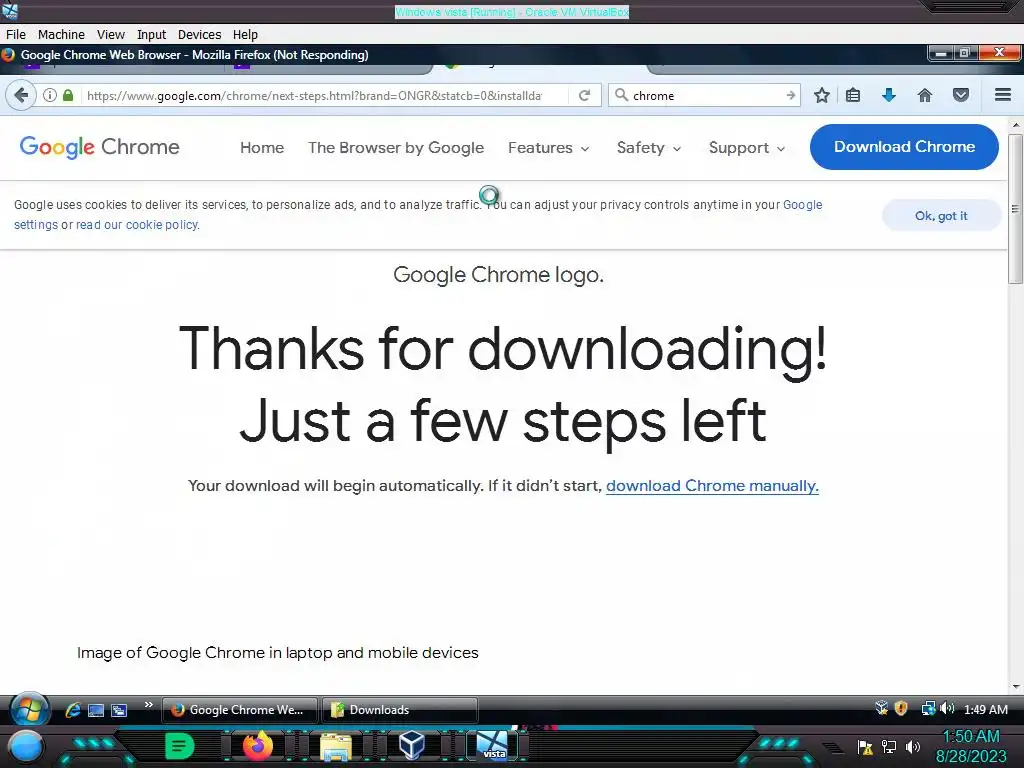Image resolution: width=1024 pixels, height=768 pixels.
Task: Click the green padlock security icon
Action: 68,95
